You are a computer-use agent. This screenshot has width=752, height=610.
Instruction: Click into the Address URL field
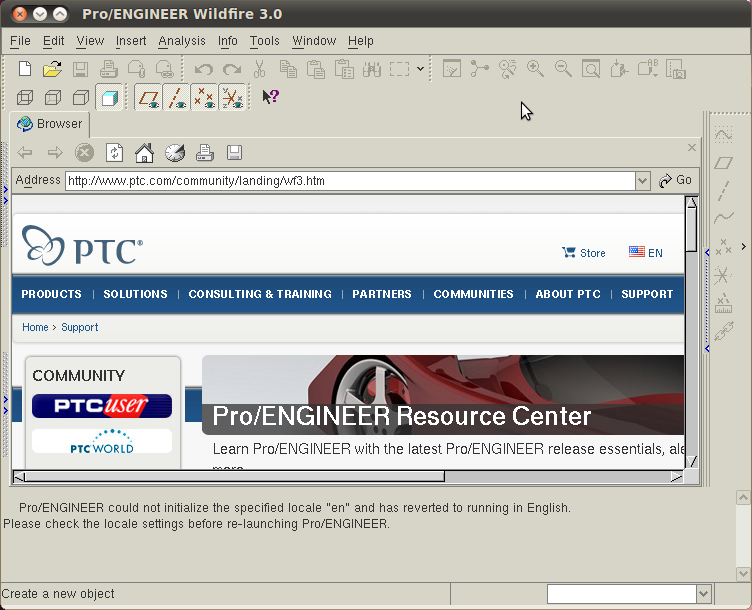[x=350, y=181]
